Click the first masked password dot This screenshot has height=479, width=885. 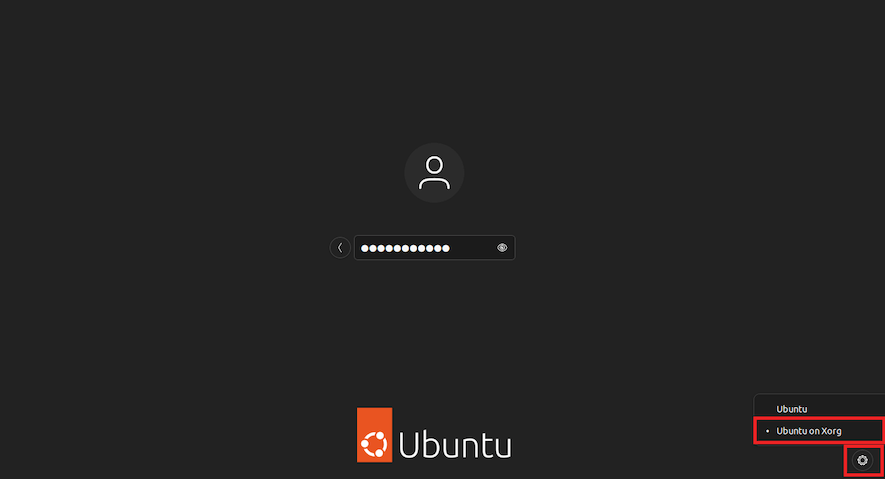[365, 248]
